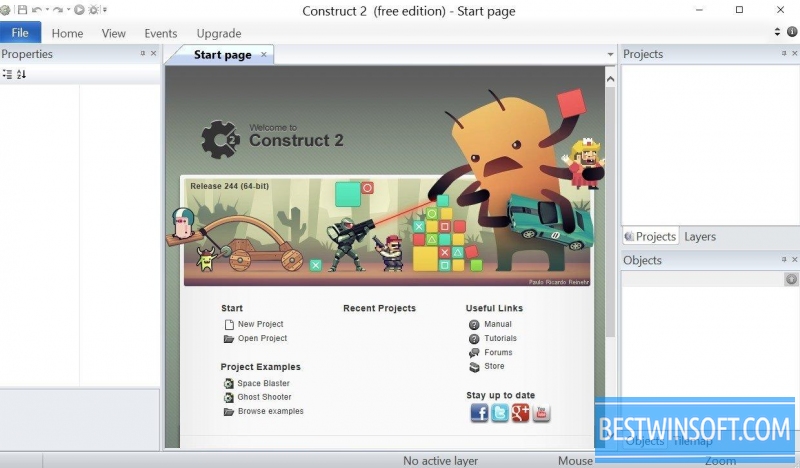Click the Categorized view icon in Properties
The image size is (800, 468).
point(7,74)
